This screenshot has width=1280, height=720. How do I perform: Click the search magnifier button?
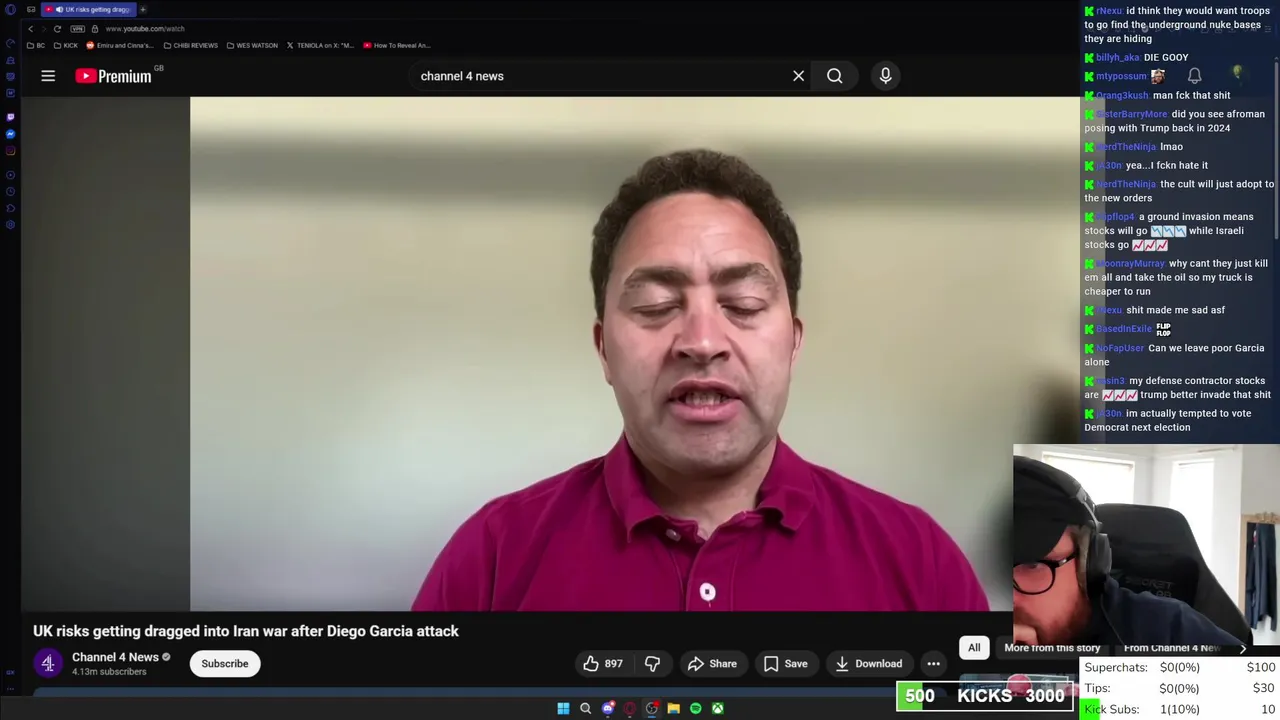tap(835, 76)
